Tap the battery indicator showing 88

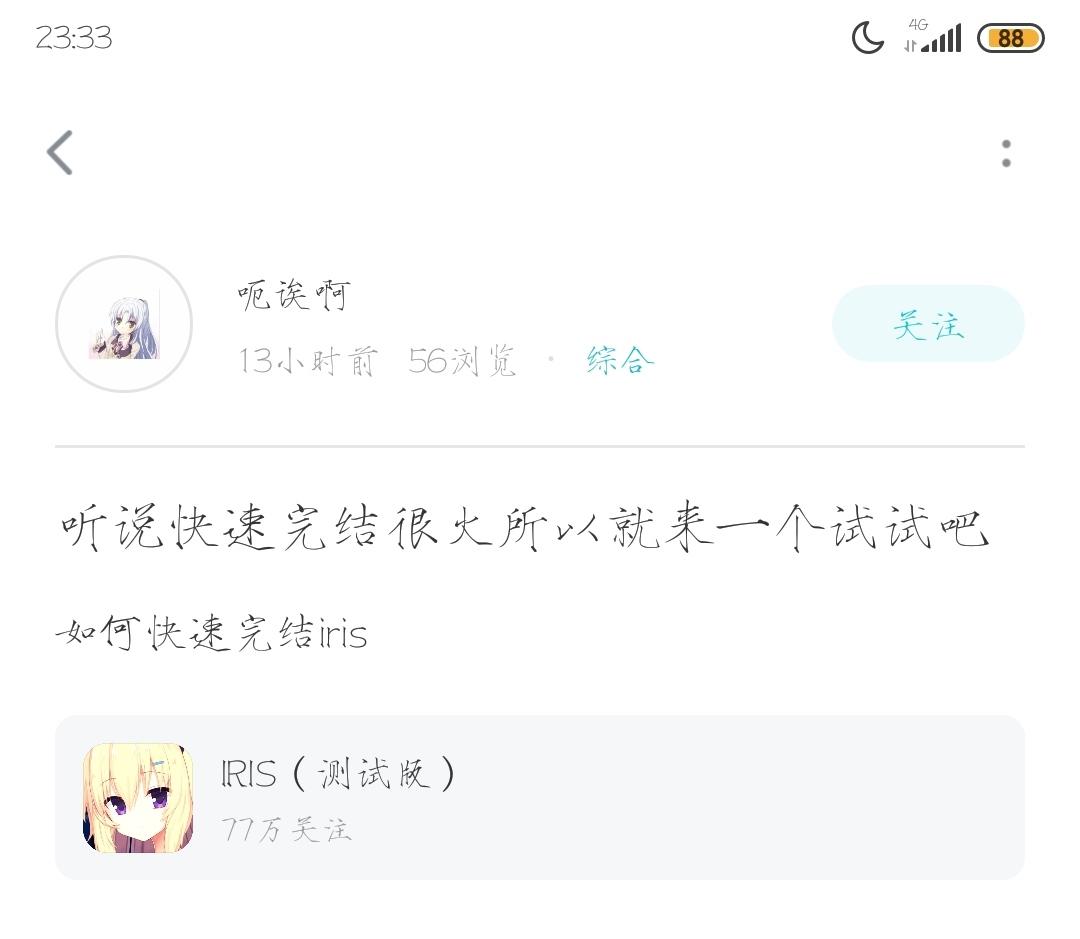[1010, 38]
